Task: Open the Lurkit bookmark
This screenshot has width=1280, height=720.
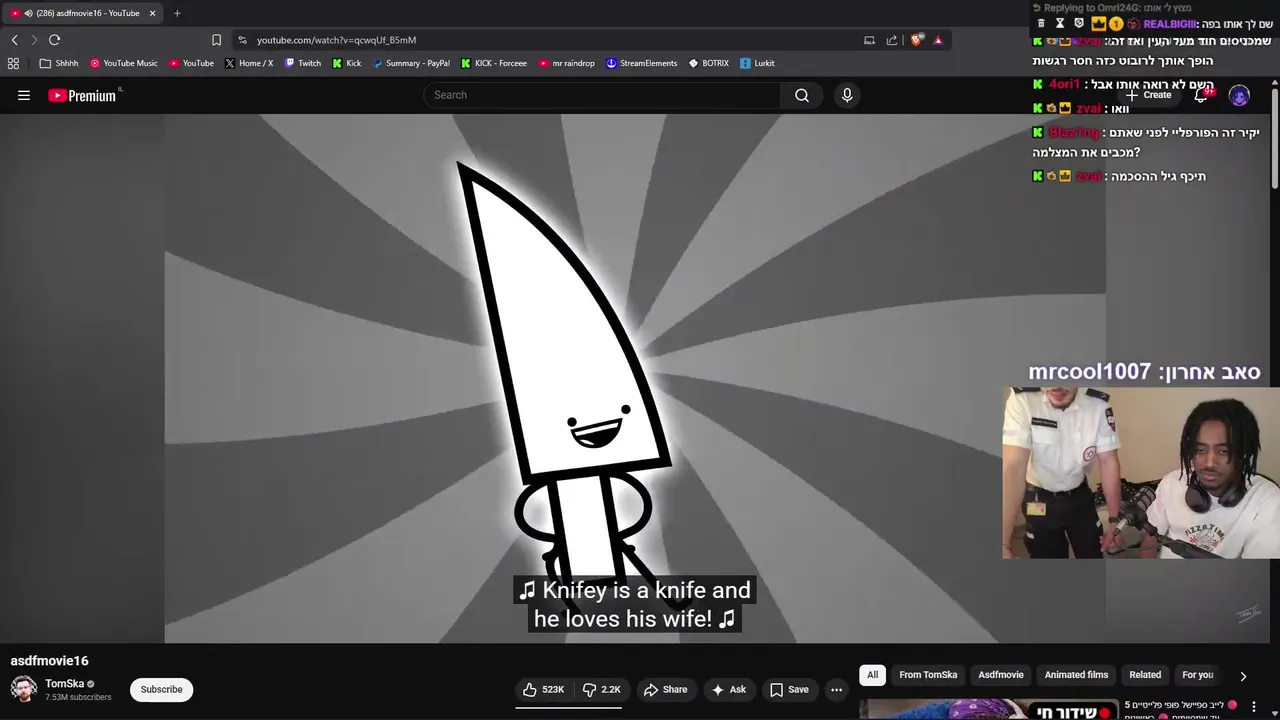Action: (x=757, y=63)
